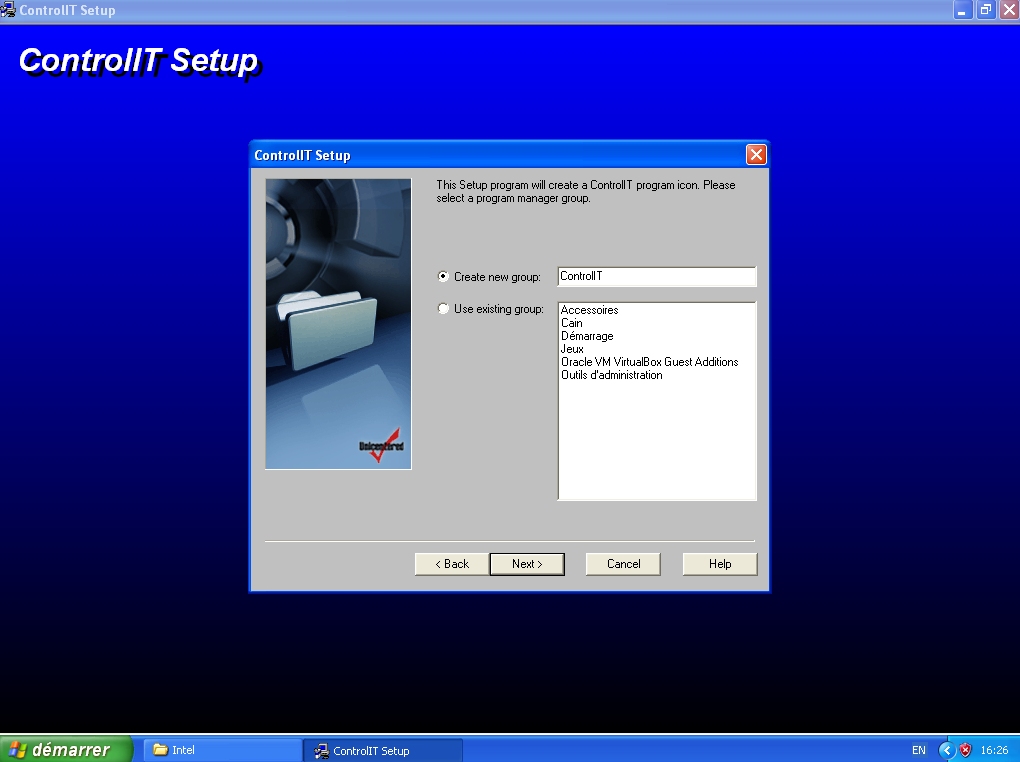Select the Use existing group radio button
The image size is (1020, 762).
(444, 309)
